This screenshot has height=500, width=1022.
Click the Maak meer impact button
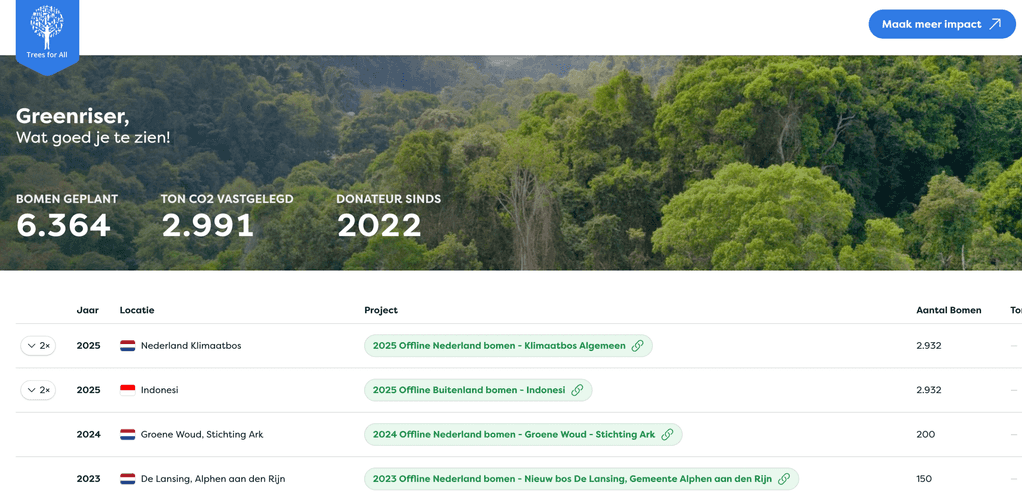[941, 24]
